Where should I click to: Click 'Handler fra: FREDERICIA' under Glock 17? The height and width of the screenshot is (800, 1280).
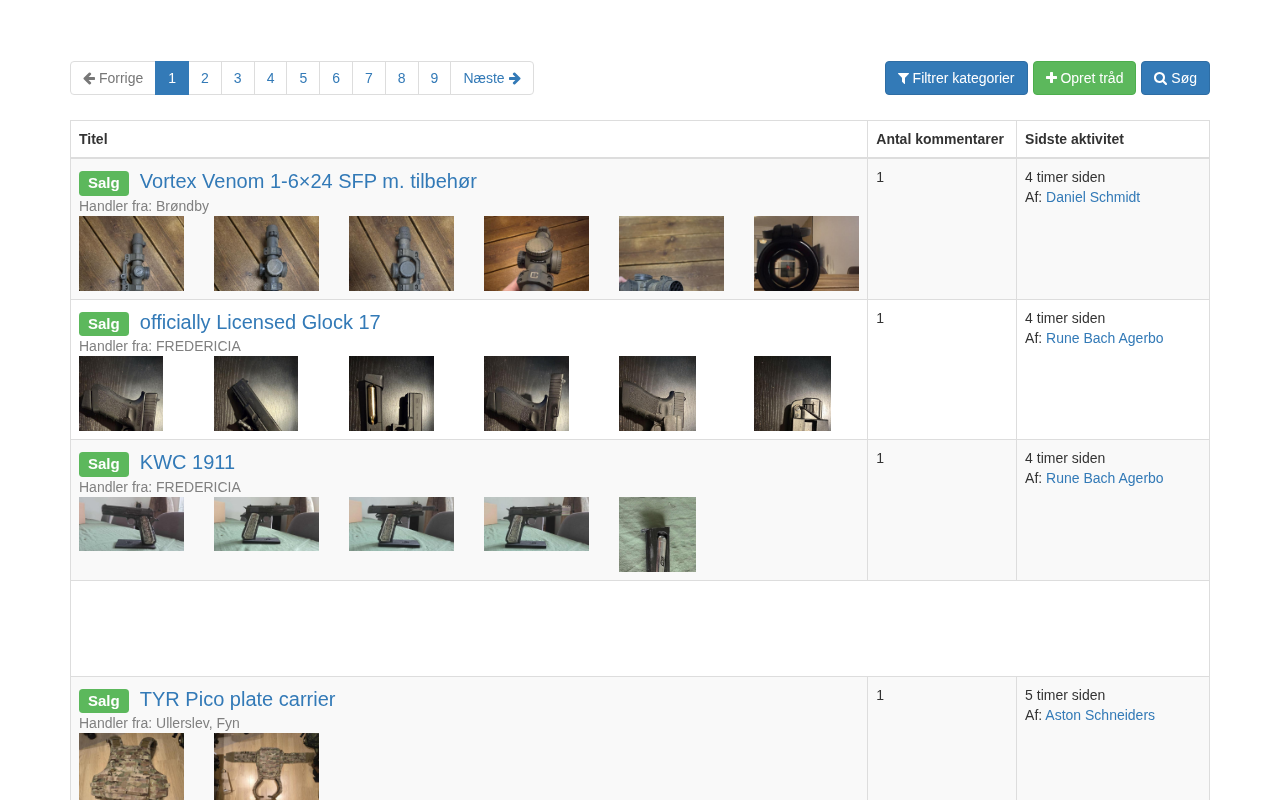click(x=160, y=346)
